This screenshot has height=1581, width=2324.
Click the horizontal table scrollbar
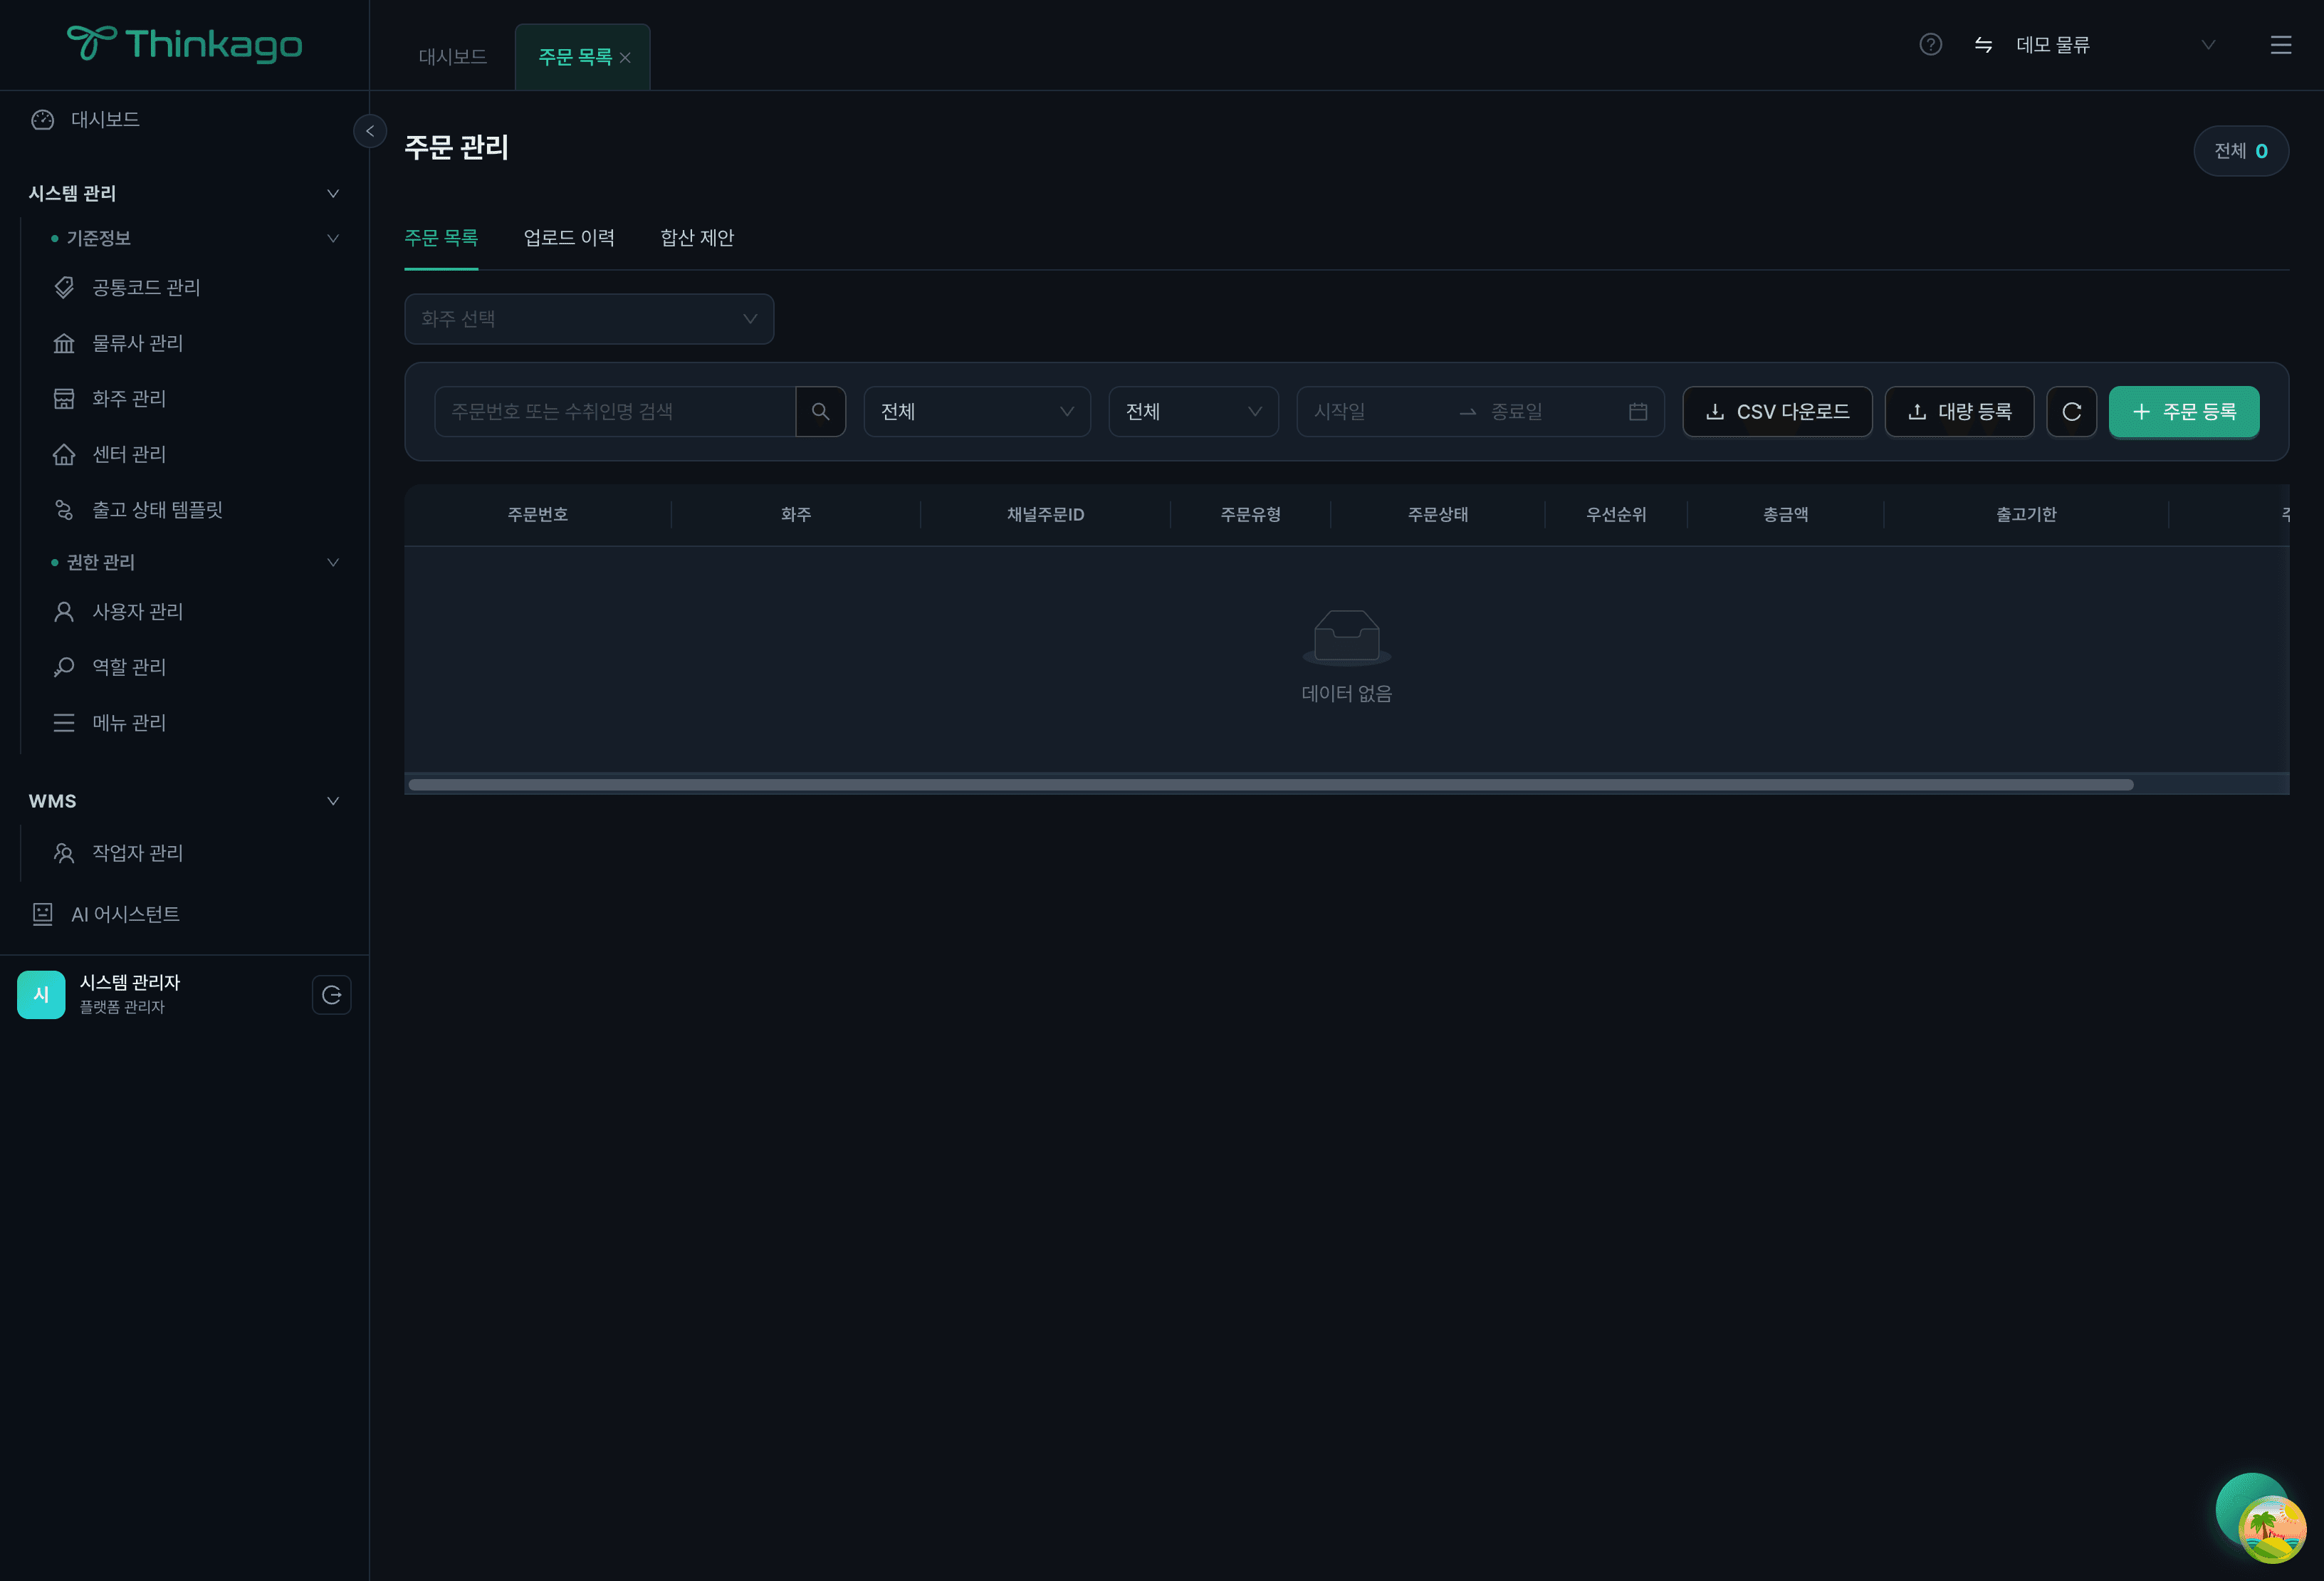click(1270, 784)
